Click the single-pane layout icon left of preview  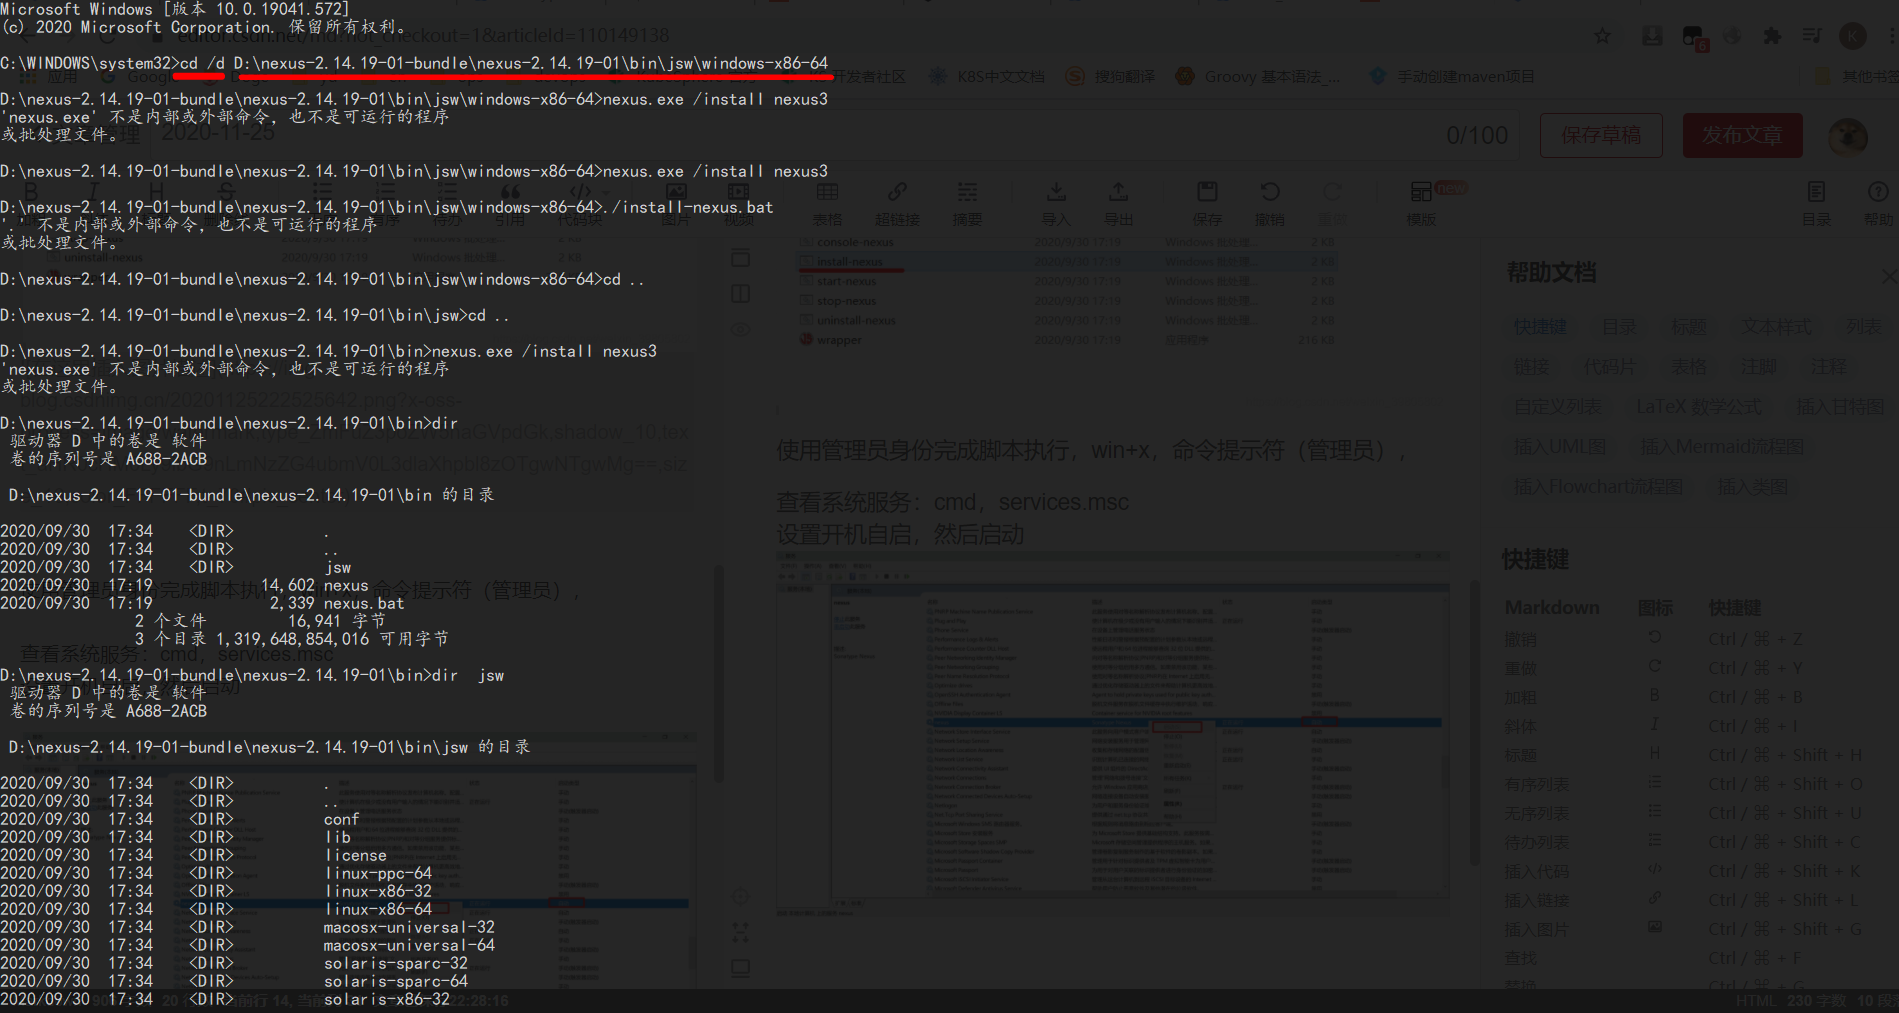(x=740, y=258)
